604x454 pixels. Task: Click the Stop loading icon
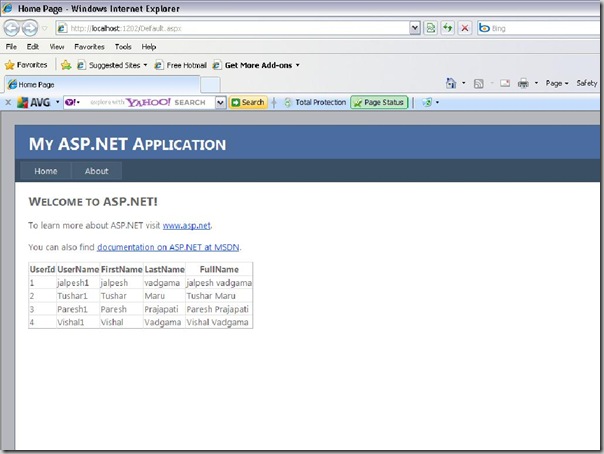[x=464, y=29]
